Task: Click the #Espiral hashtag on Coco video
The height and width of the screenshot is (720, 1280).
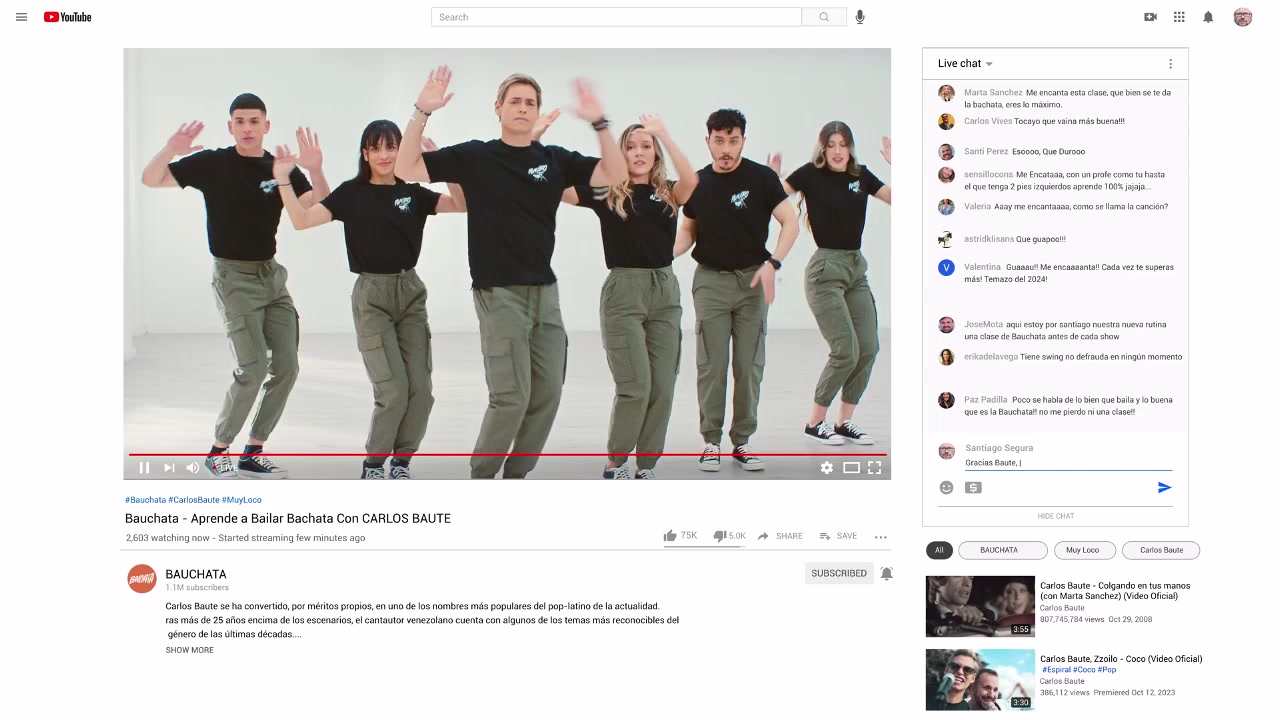Action: [x=1058, y=670]
